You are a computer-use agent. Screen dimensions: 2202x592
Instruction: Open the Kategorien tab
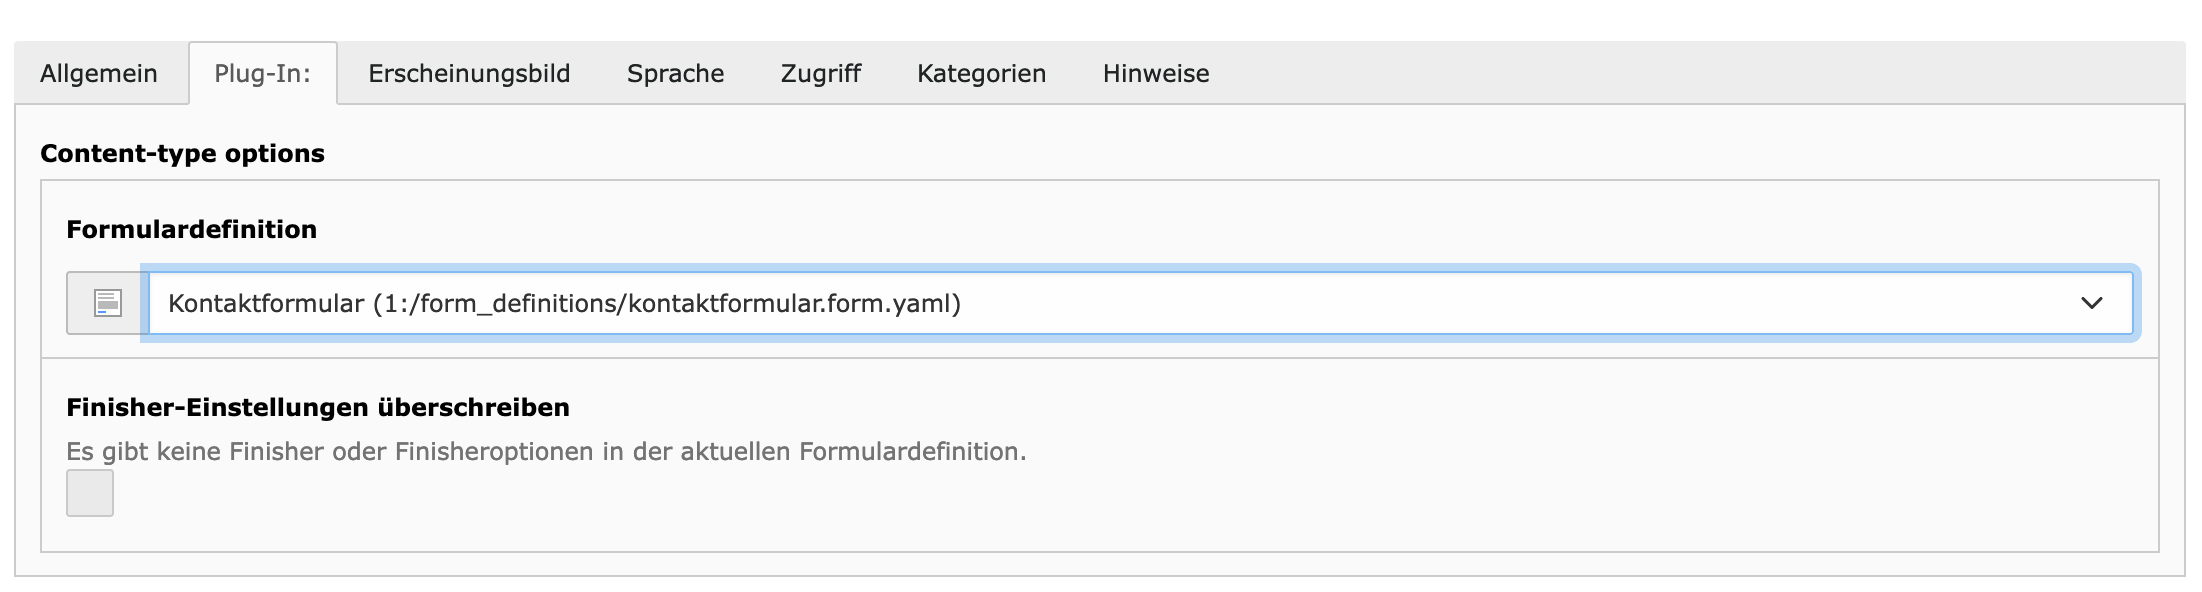[x=981, y=74]
